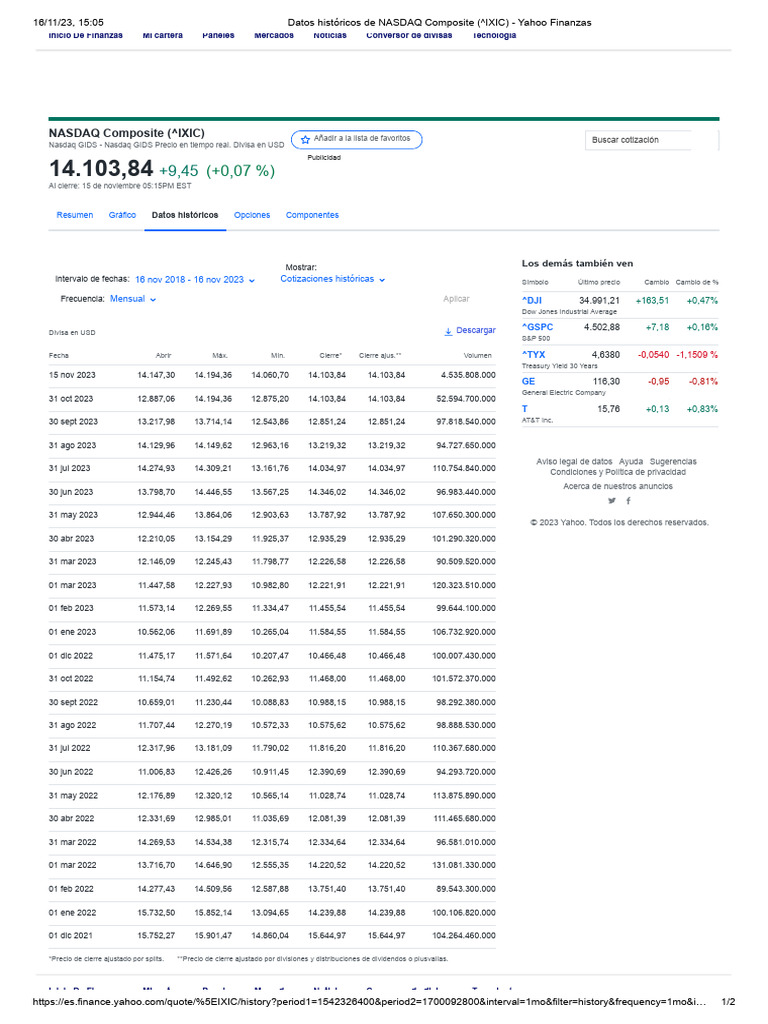Click the 15 nov 2023 date cell
768x1024 pixels.
click(x=72, y=376)
